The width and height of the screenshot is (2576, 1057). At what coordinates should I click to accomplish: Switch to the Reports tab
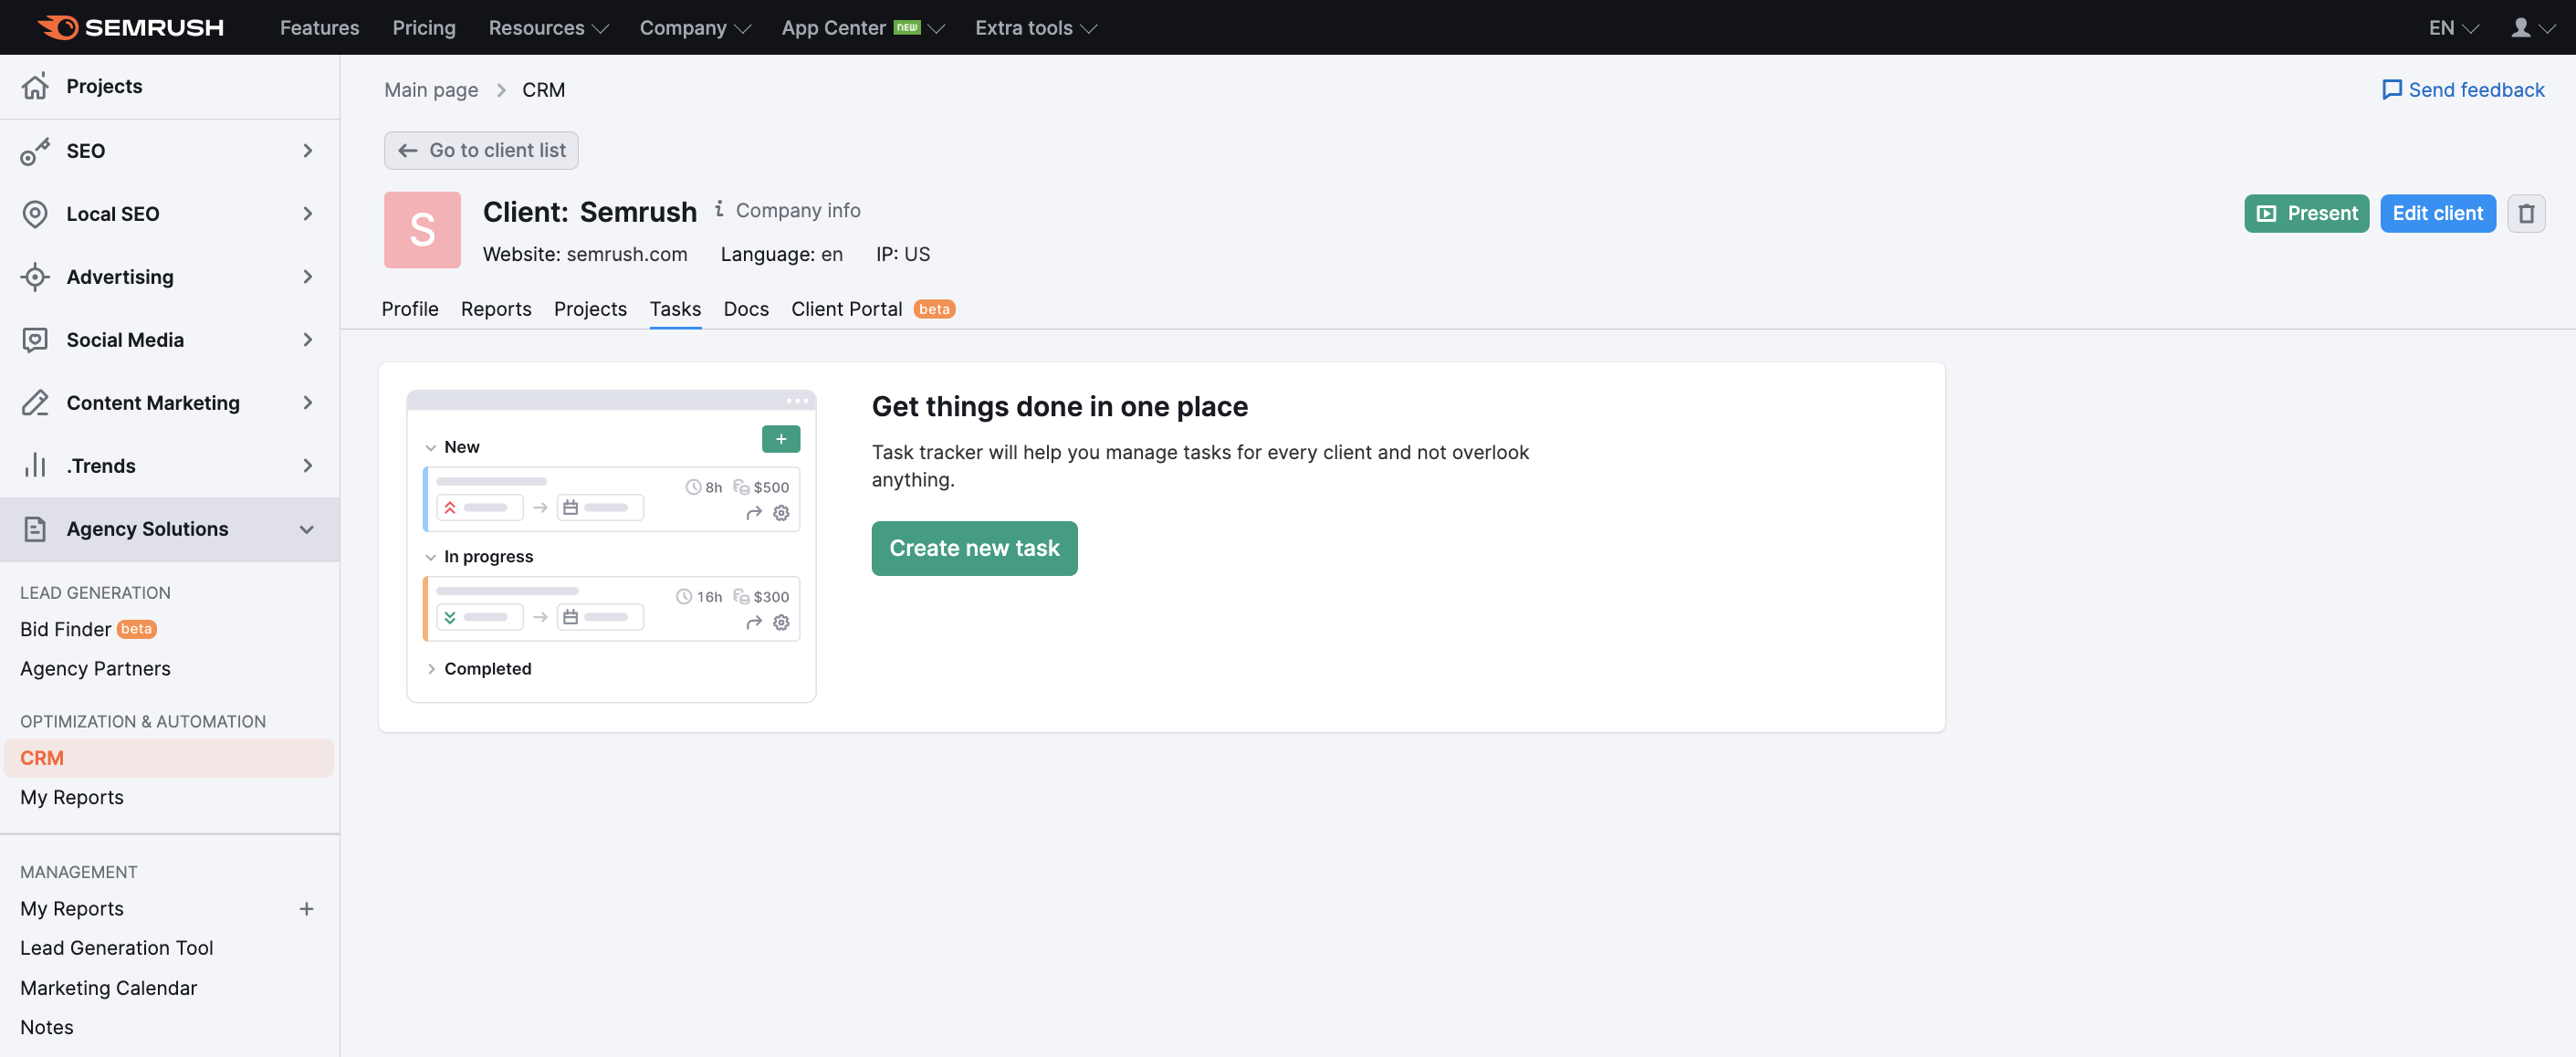496,309
